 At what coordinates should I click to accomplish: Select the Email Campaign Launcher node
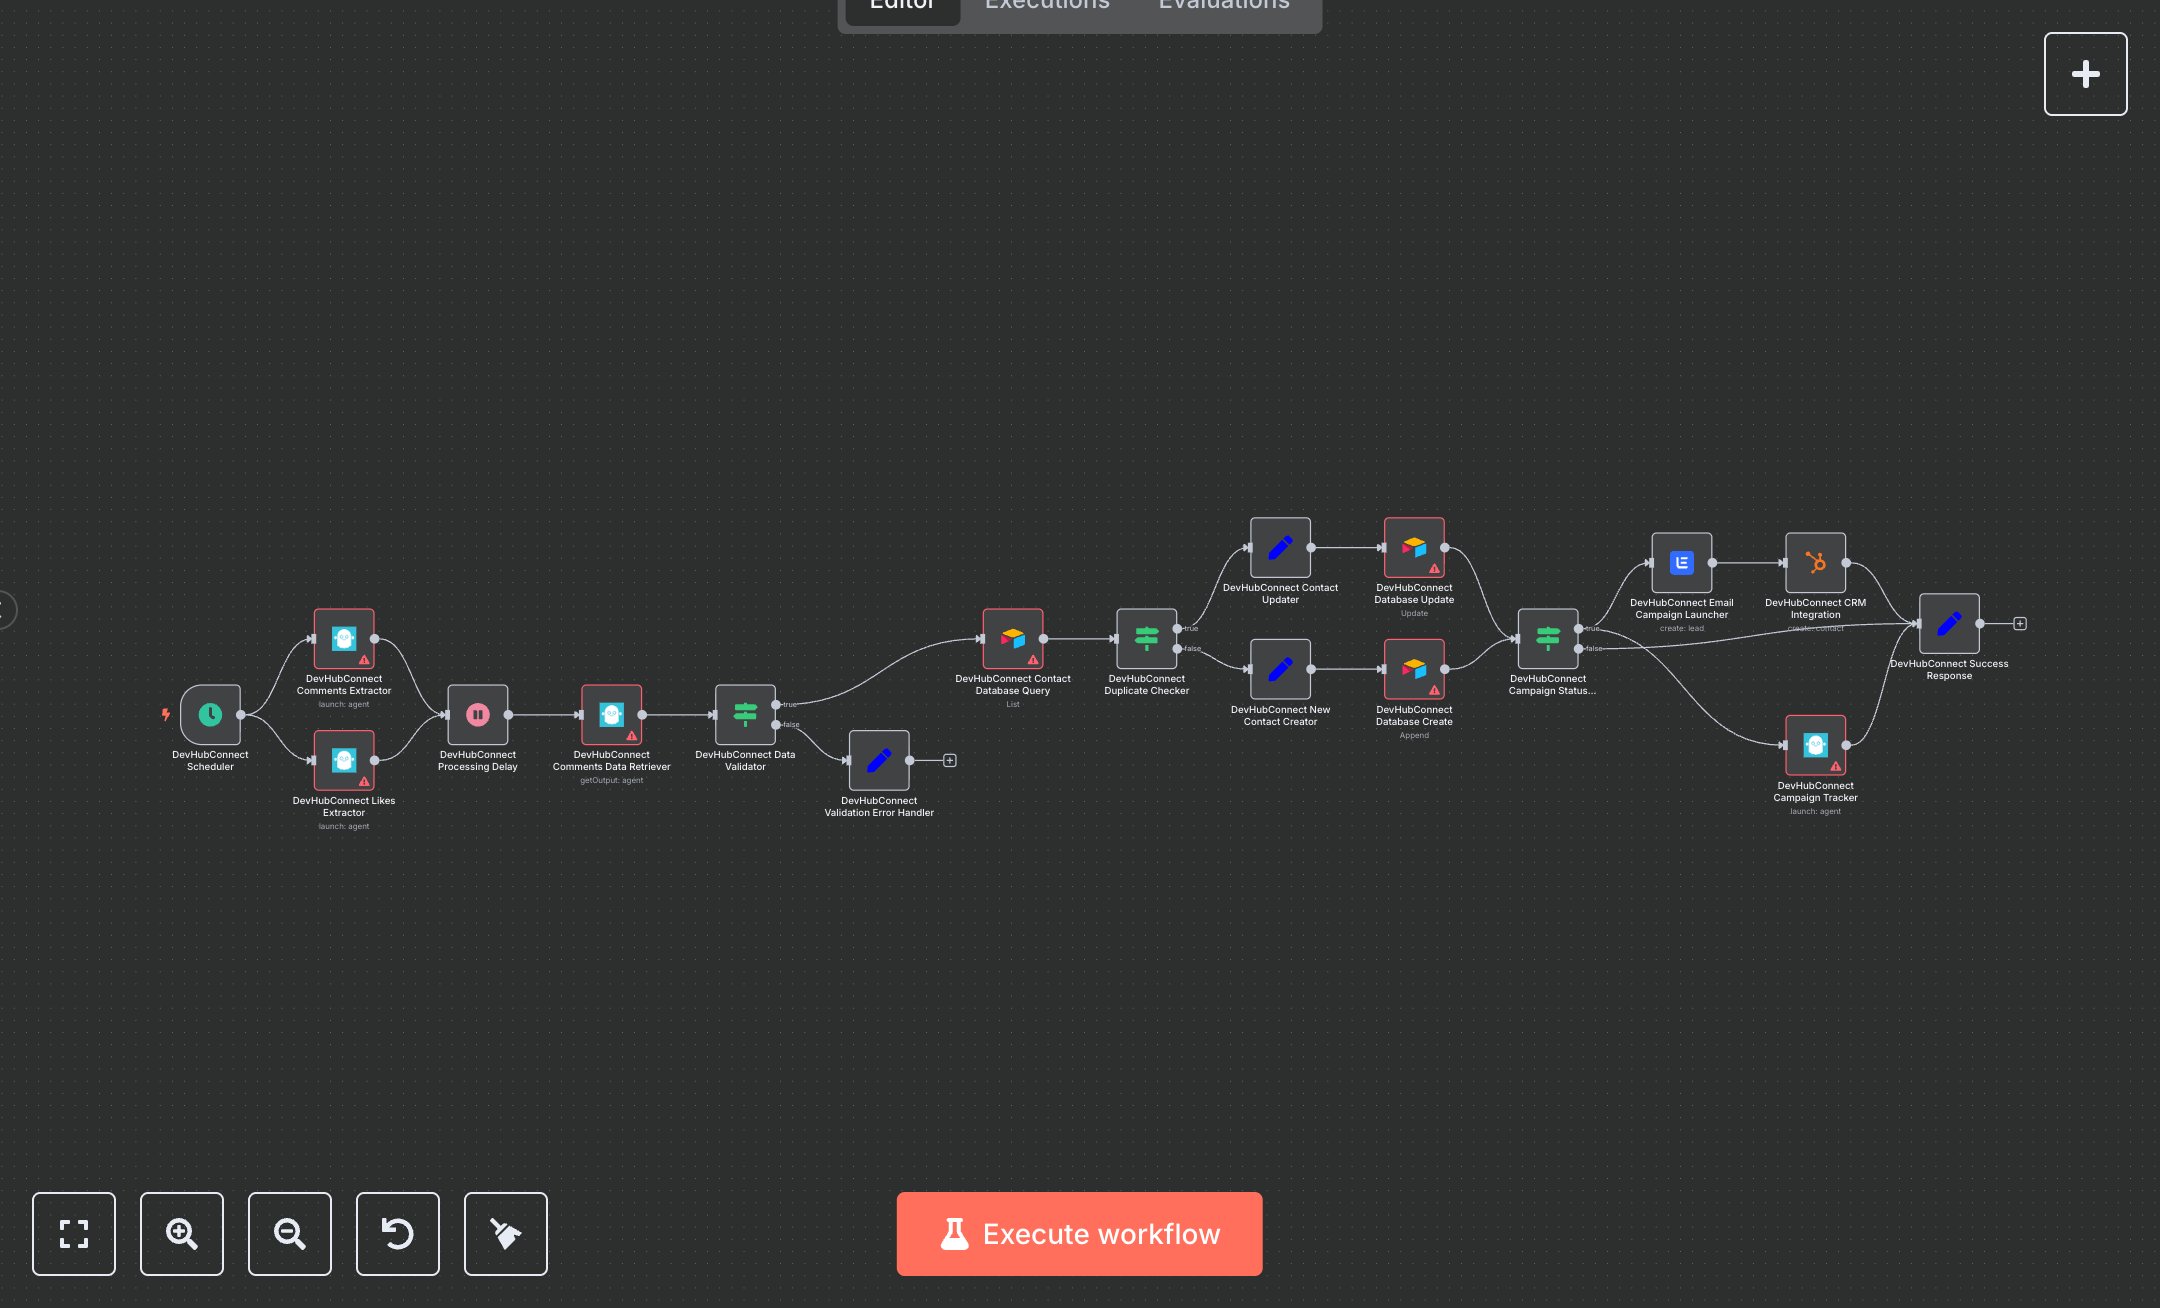pyautogui.click(x=1681, y=563)
